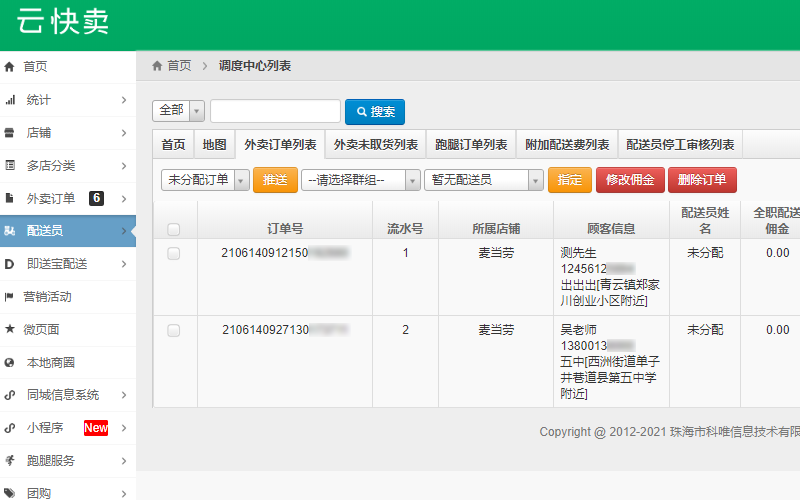Click the 订单号 column header
This screenshot has width=800, height=500.
click(x=285, y=229)
